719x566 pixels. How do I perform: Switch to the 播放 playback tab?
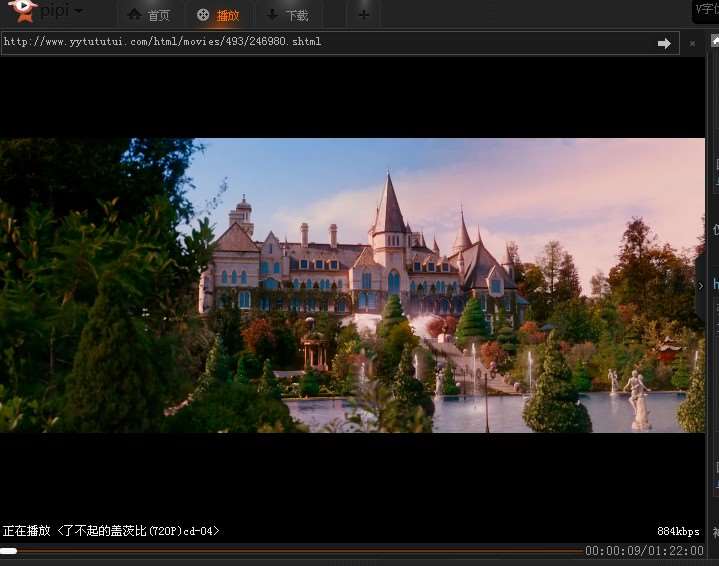(x=218, y=15)
